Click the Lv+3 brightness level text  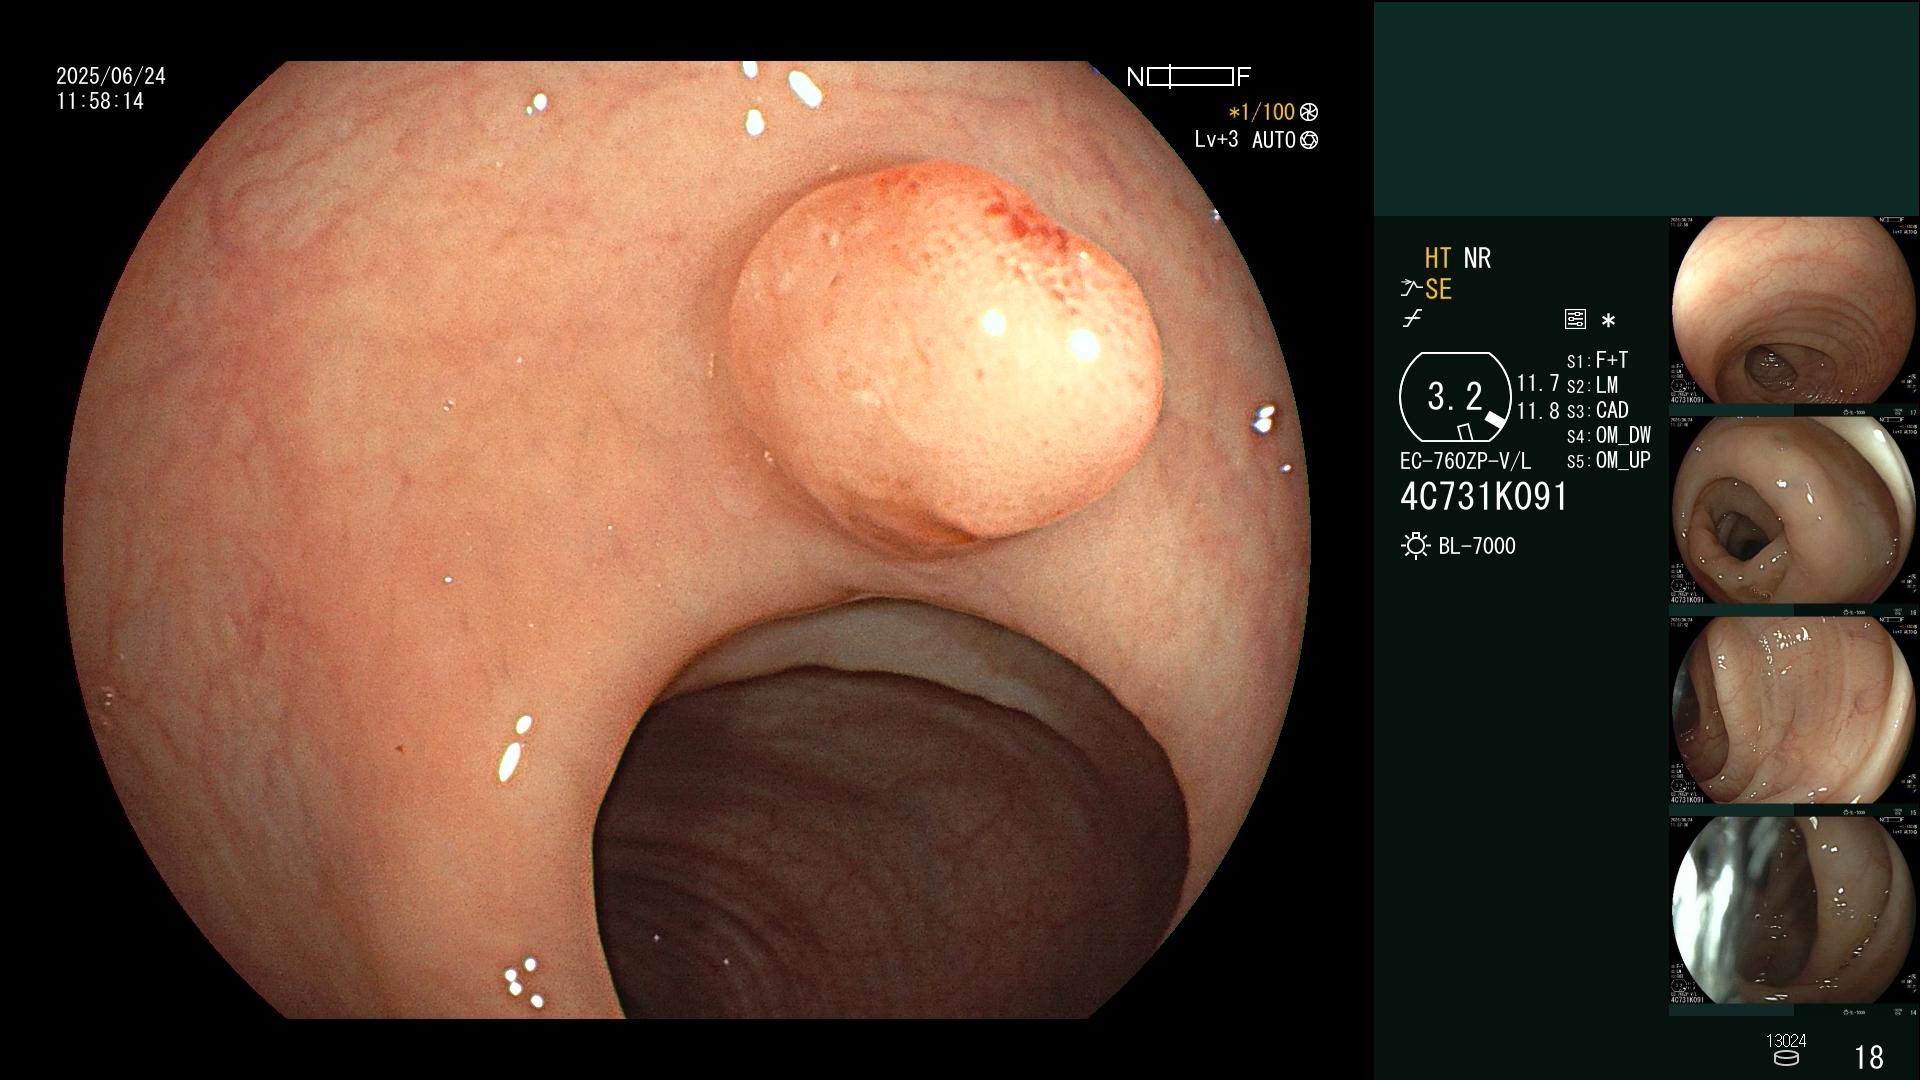(x=1216, y=140)
